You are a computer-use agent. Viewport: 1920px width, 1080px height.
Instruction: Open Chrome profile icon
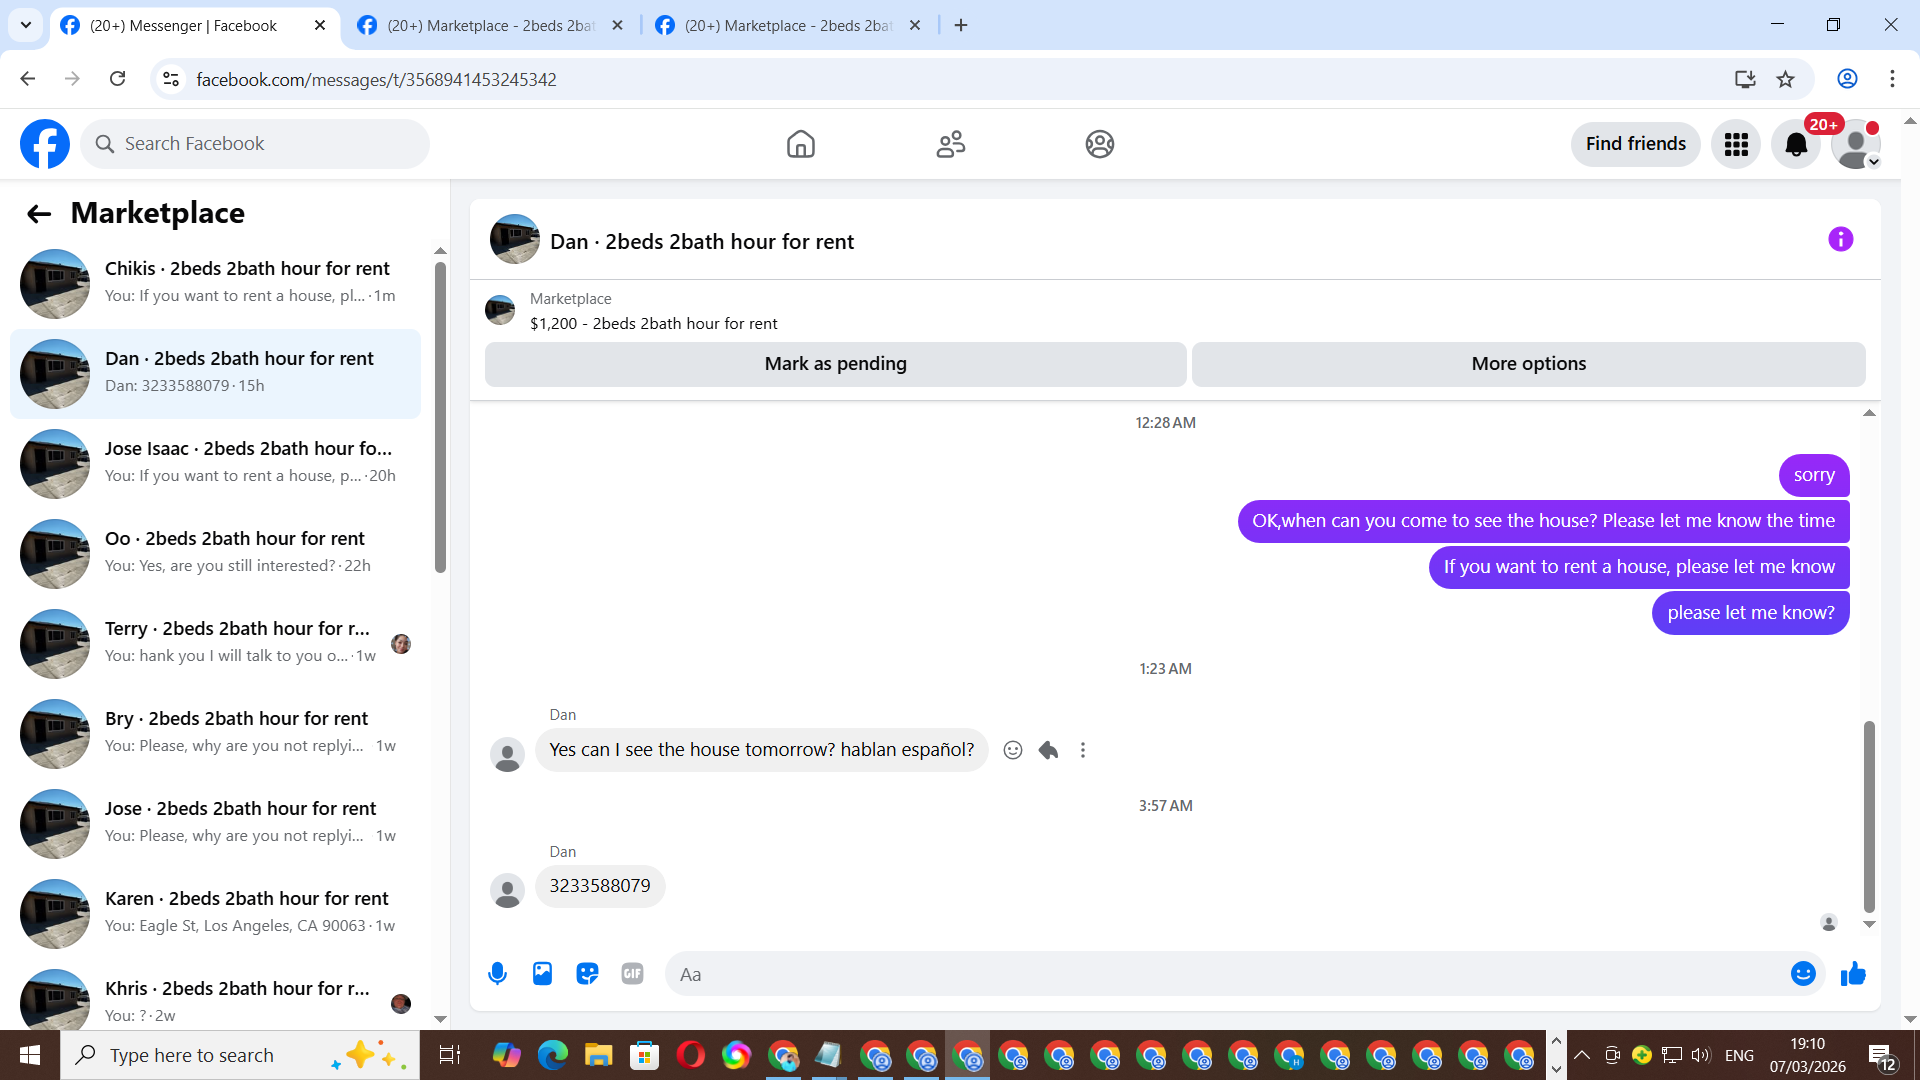1847,79
